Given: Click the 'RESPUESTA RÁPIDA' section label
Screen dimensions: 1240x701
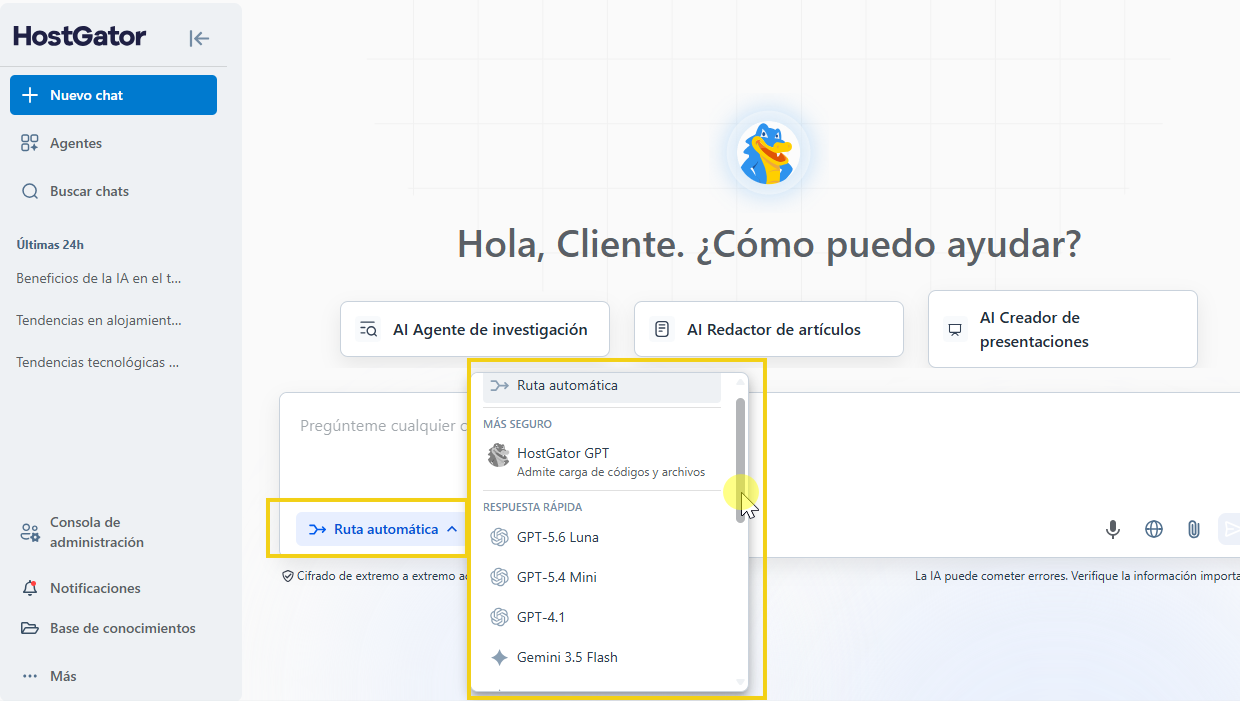Looking at the screenshot, I should (x=532, y=507).
